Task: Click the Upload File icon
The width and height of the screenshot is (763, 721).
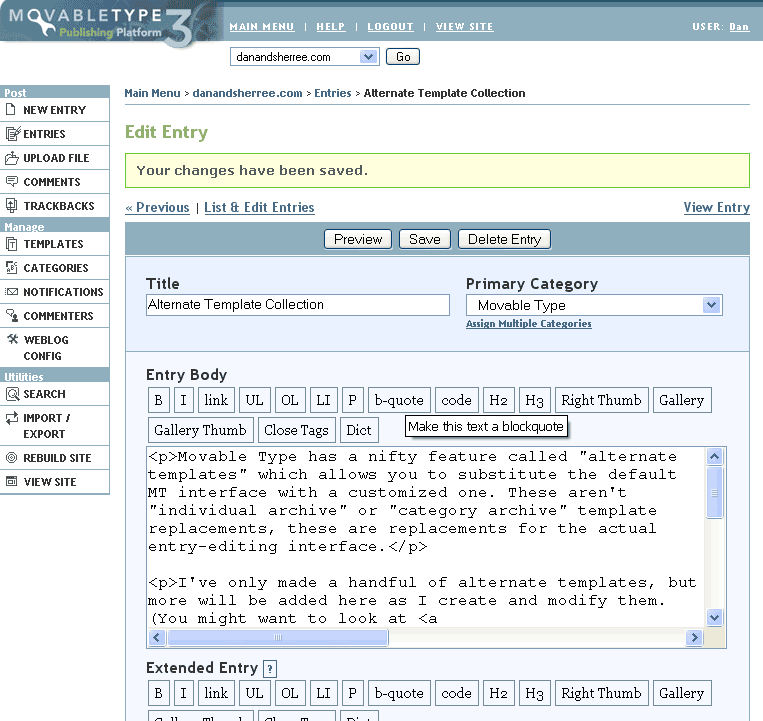Action: 12,158
